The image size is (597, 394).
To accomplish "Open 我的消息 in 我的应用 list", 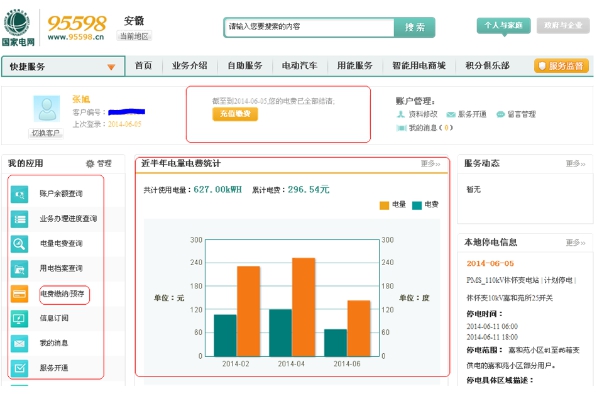I will pos(54,343).
